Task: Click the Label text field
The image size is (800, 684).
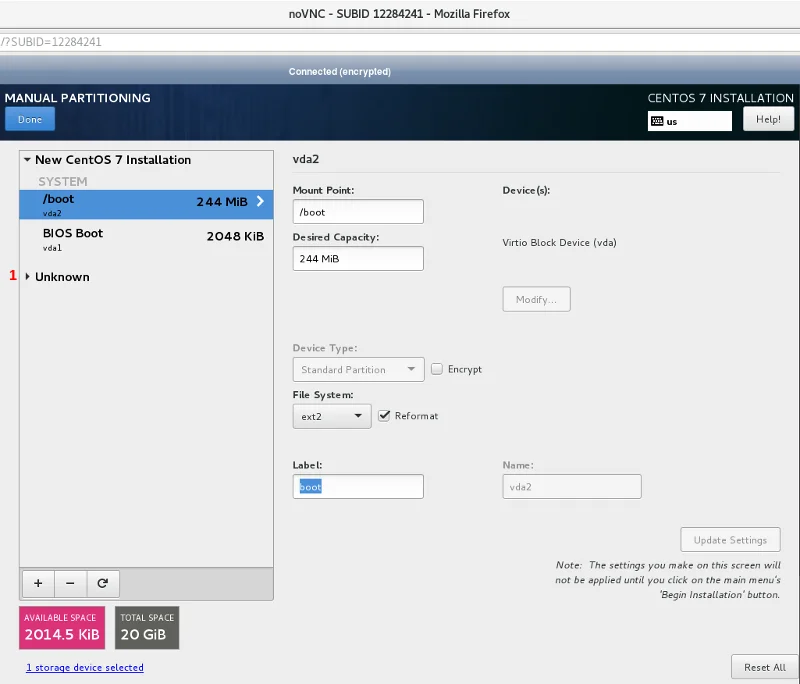Action: pos(358,487)
